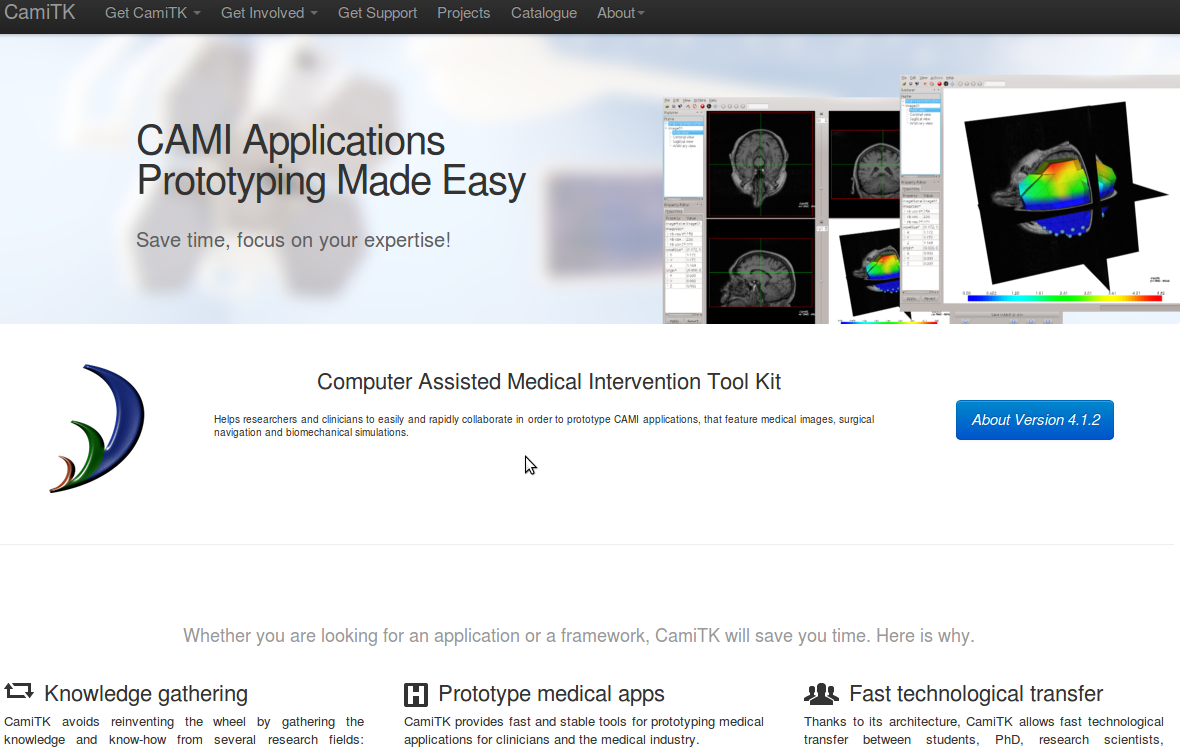Click the 'Whether you are looking for an application' text

(579, 636)
